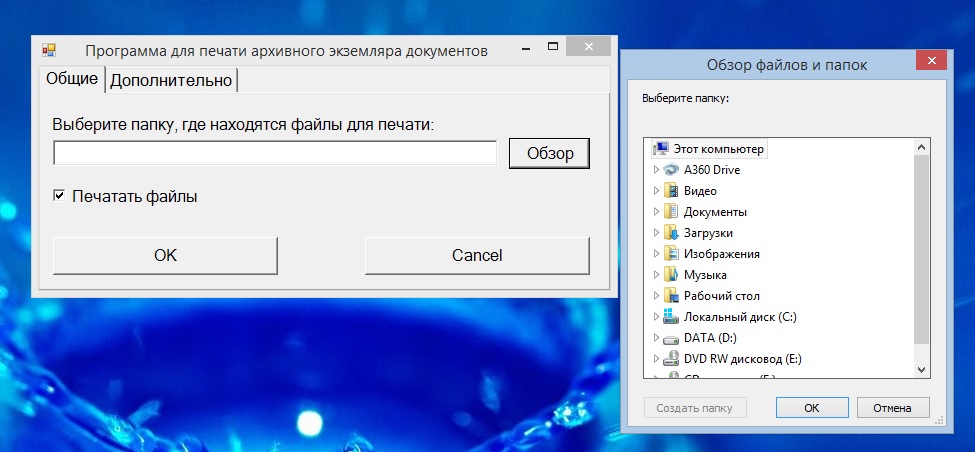Select the Видео text label
This screenshot has width=975, height=452.
coord(700,191)
